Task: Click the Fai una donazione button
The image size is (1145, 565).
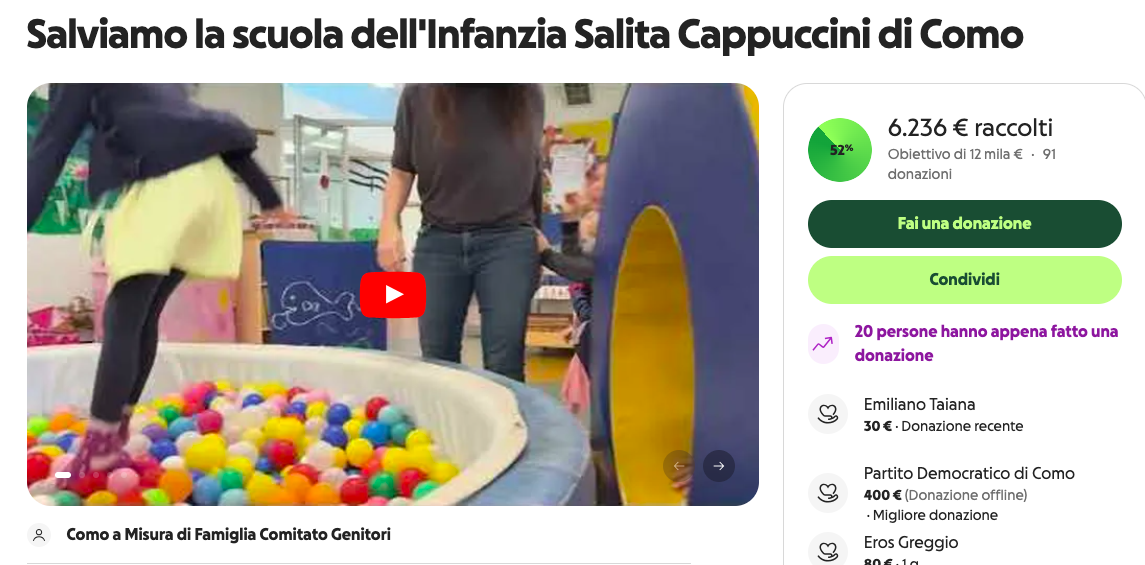Action: [964, 223]
